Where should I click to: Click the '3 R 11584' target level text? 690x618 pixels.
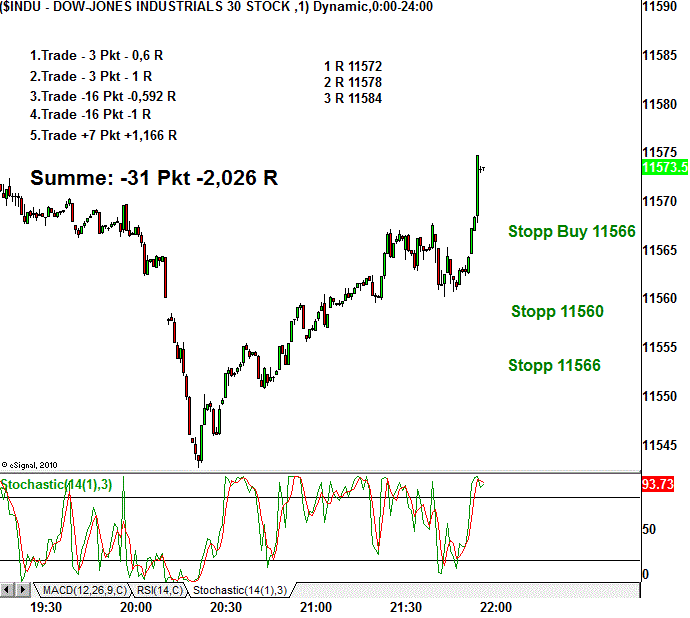click(x=352, y=98)
